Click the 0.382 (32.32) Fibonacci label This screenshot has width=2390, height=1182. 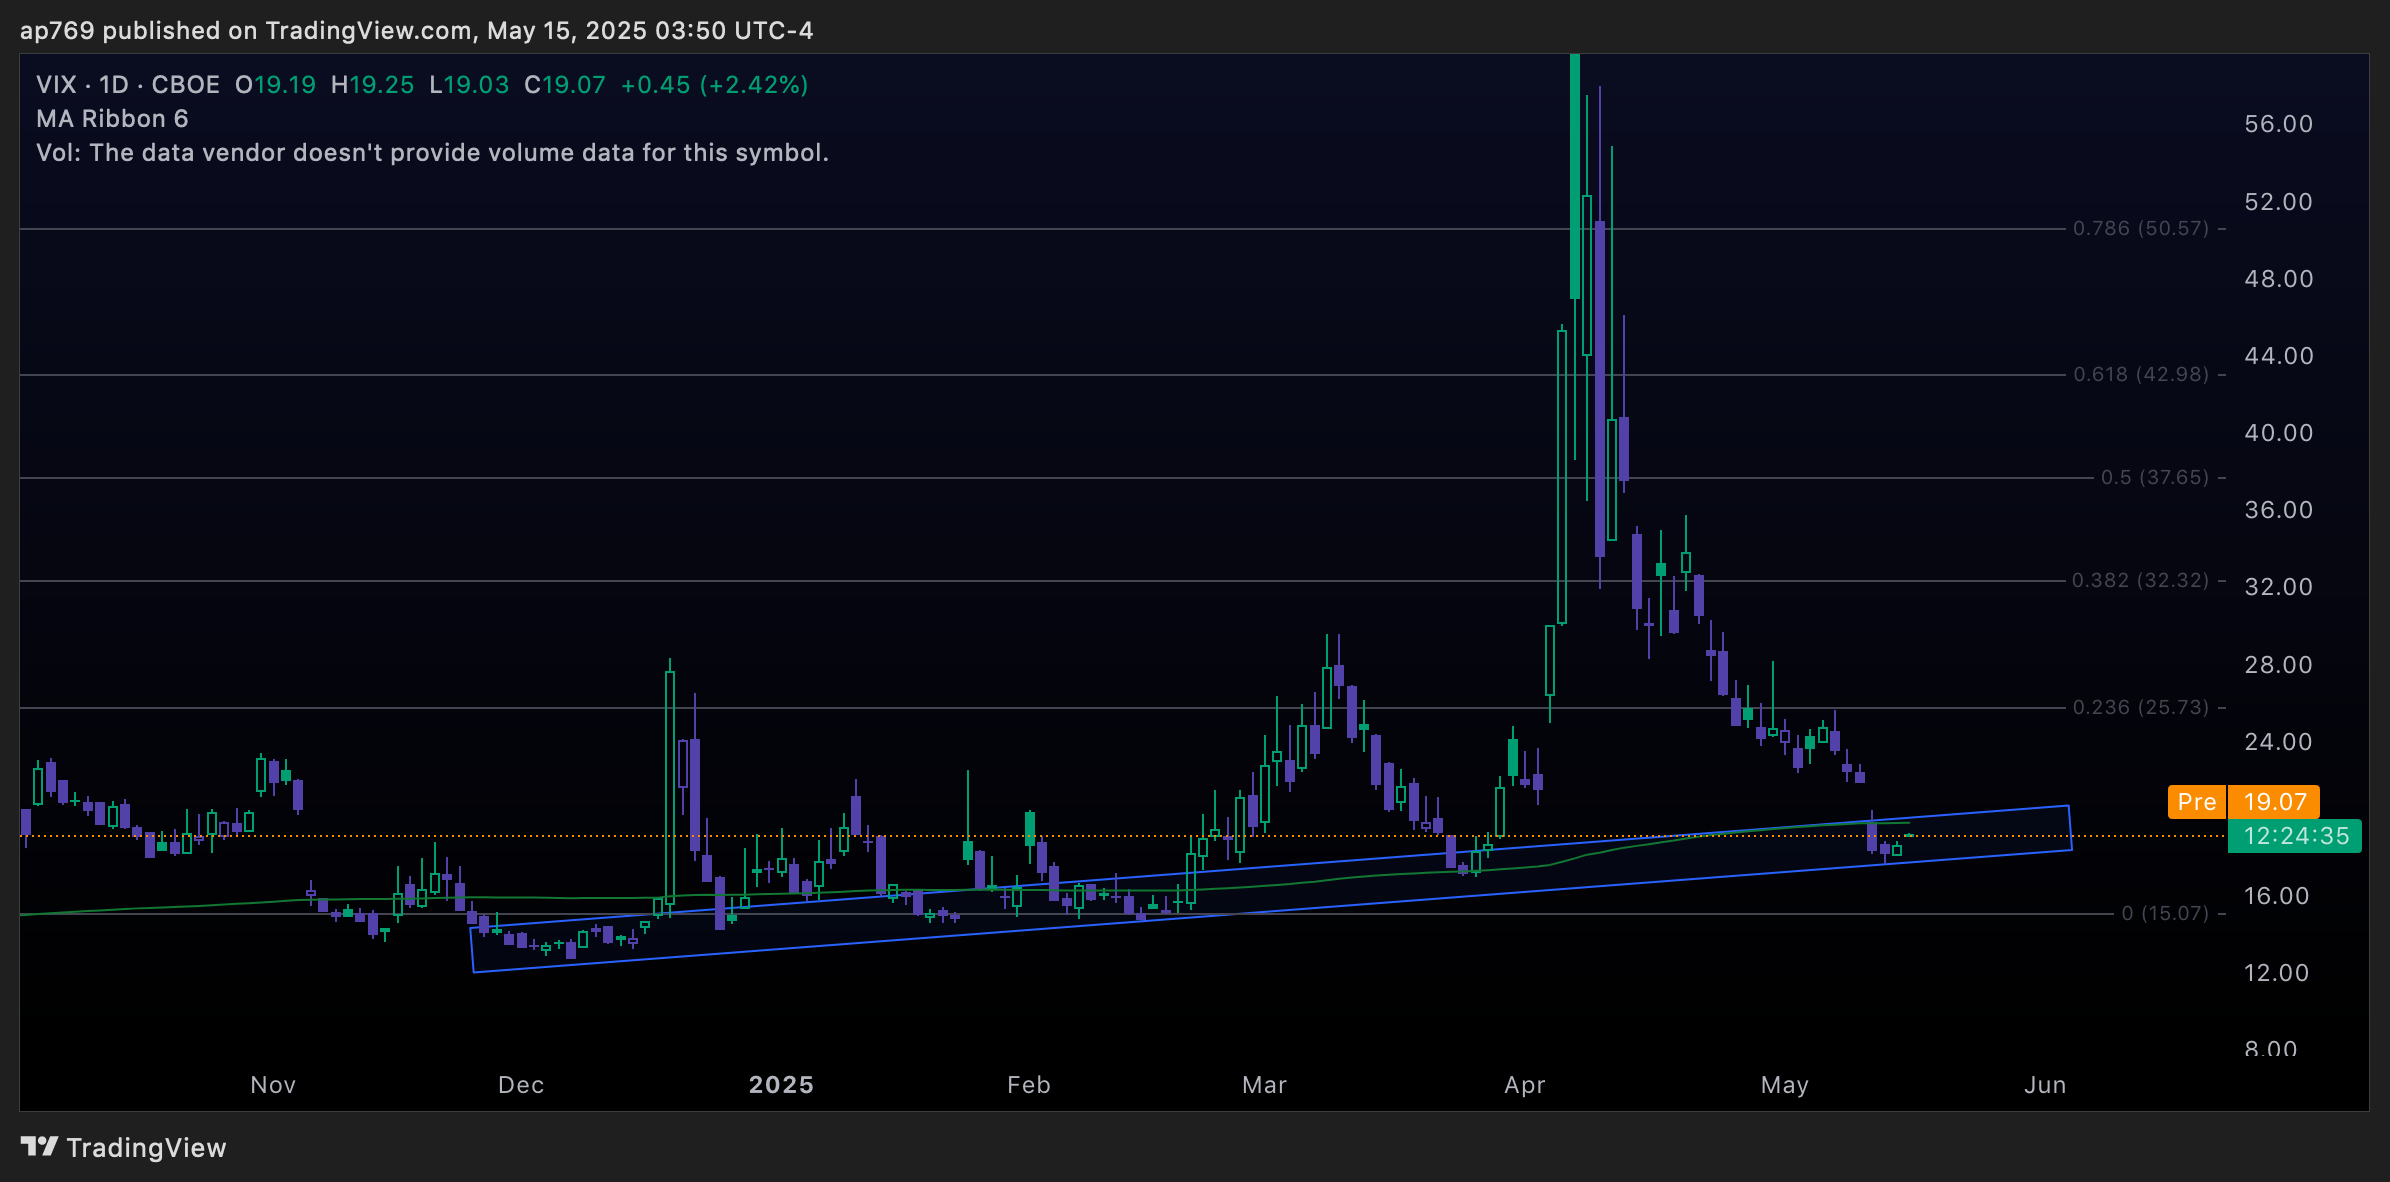[2140, 580]
